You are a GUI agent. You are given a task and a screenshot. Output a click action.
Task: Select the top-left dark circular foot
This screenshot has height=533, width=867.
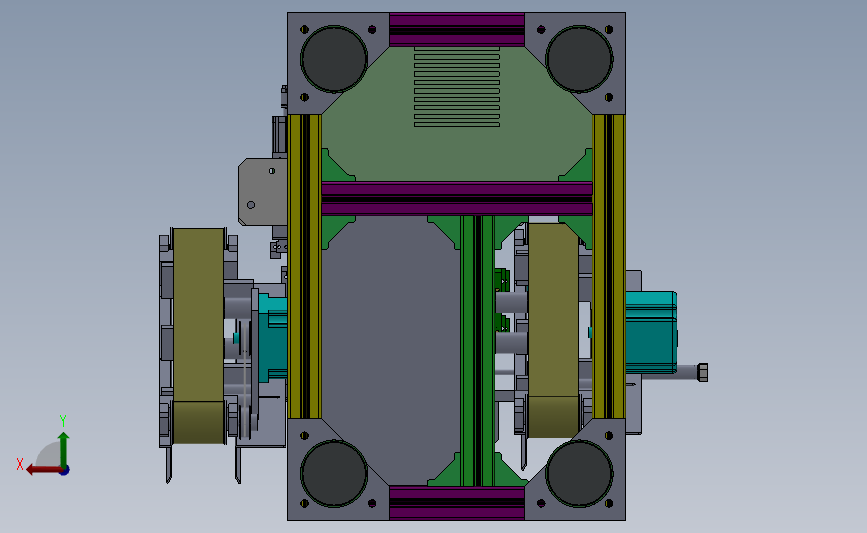(334, 59)
